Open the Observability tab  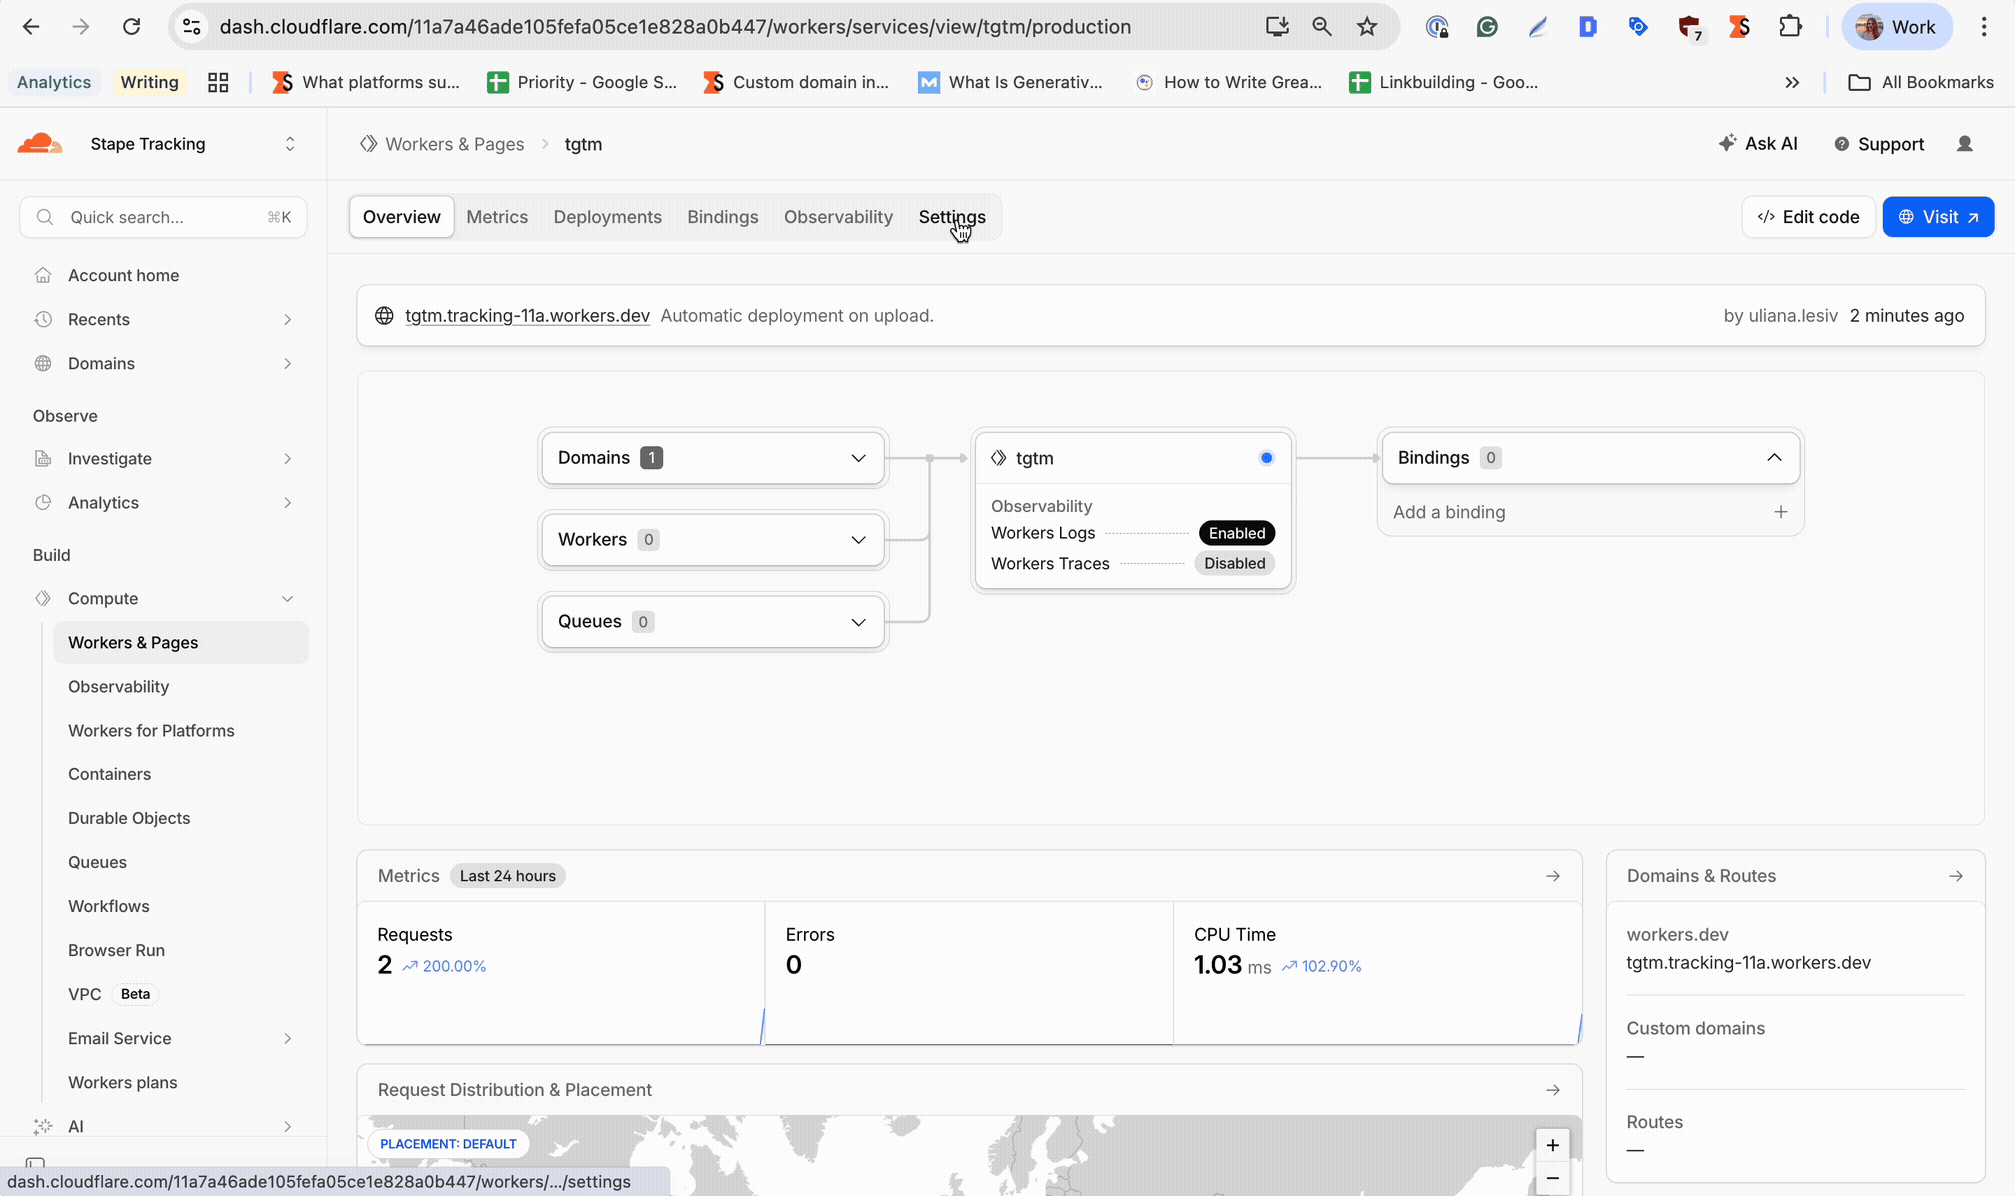point(838,217)
